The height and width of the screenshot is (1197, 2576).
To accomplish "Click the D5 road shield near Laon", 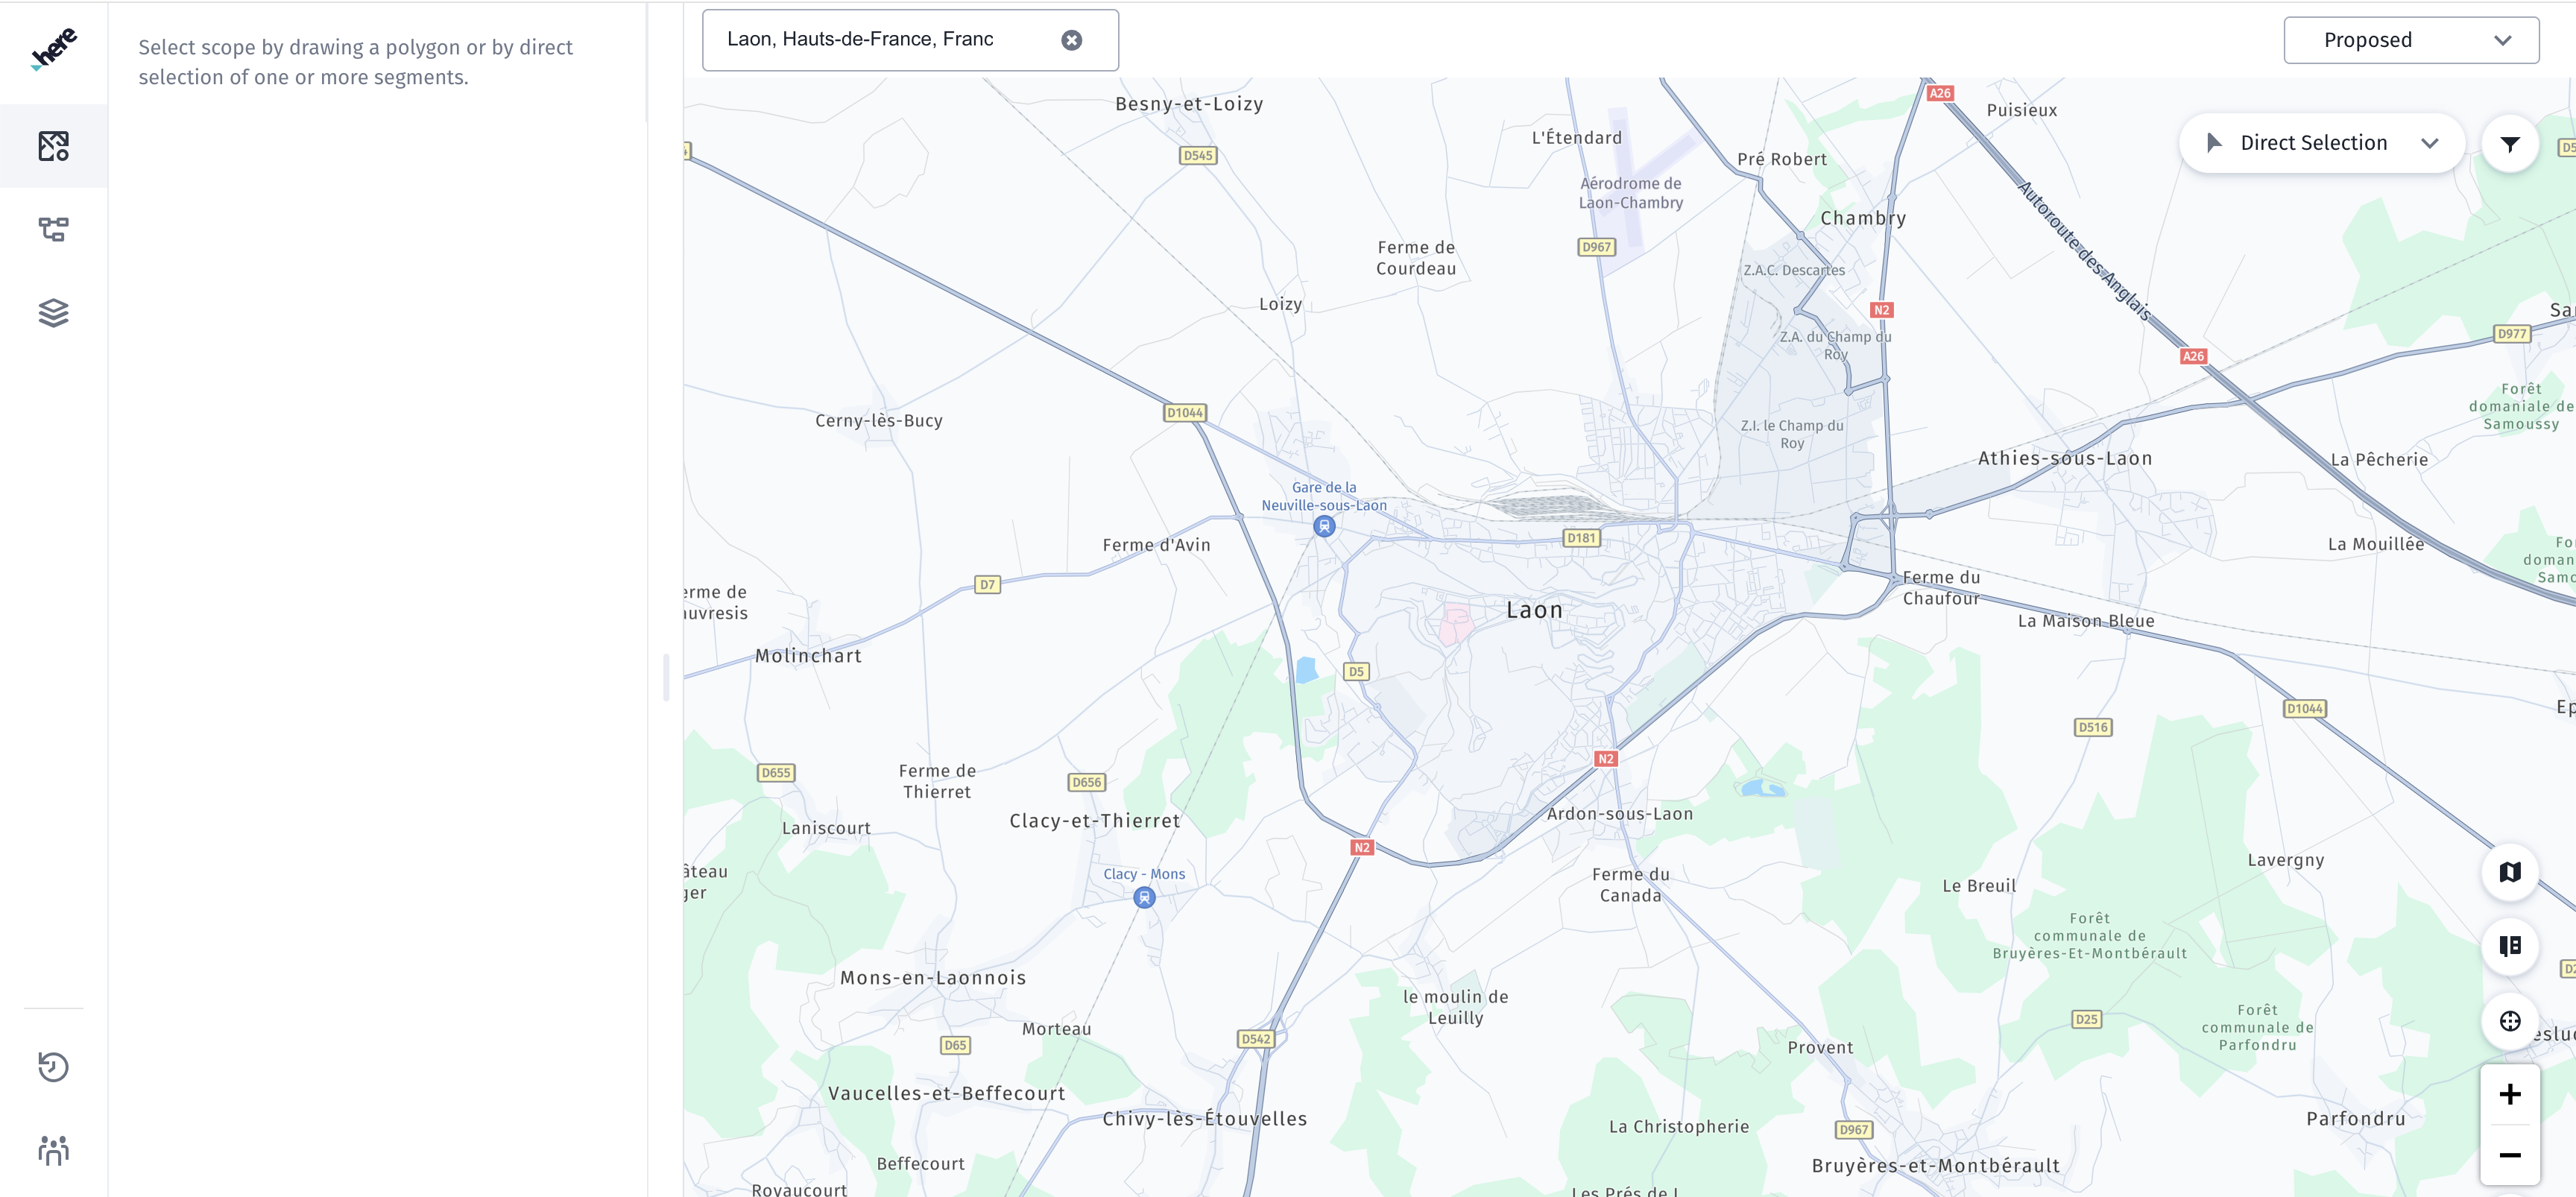I will click(x=1356, y=672).
